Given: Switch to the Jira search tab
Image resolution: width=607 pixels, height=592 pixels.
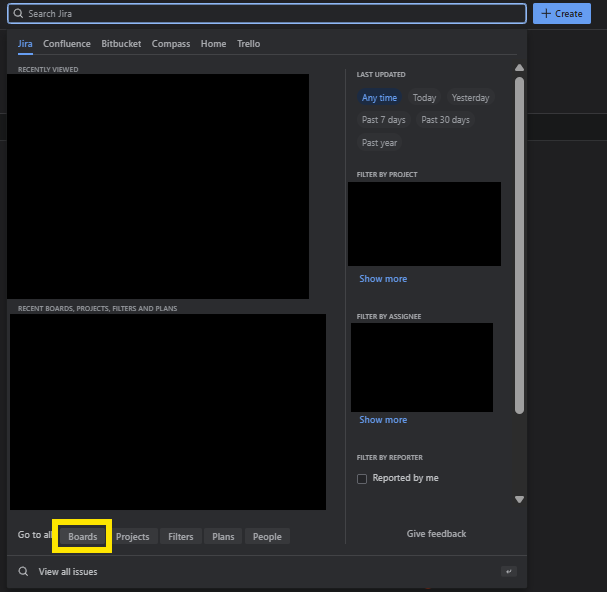Looking at the screenshot, I should pyautogui.click(x=25, y=44).
